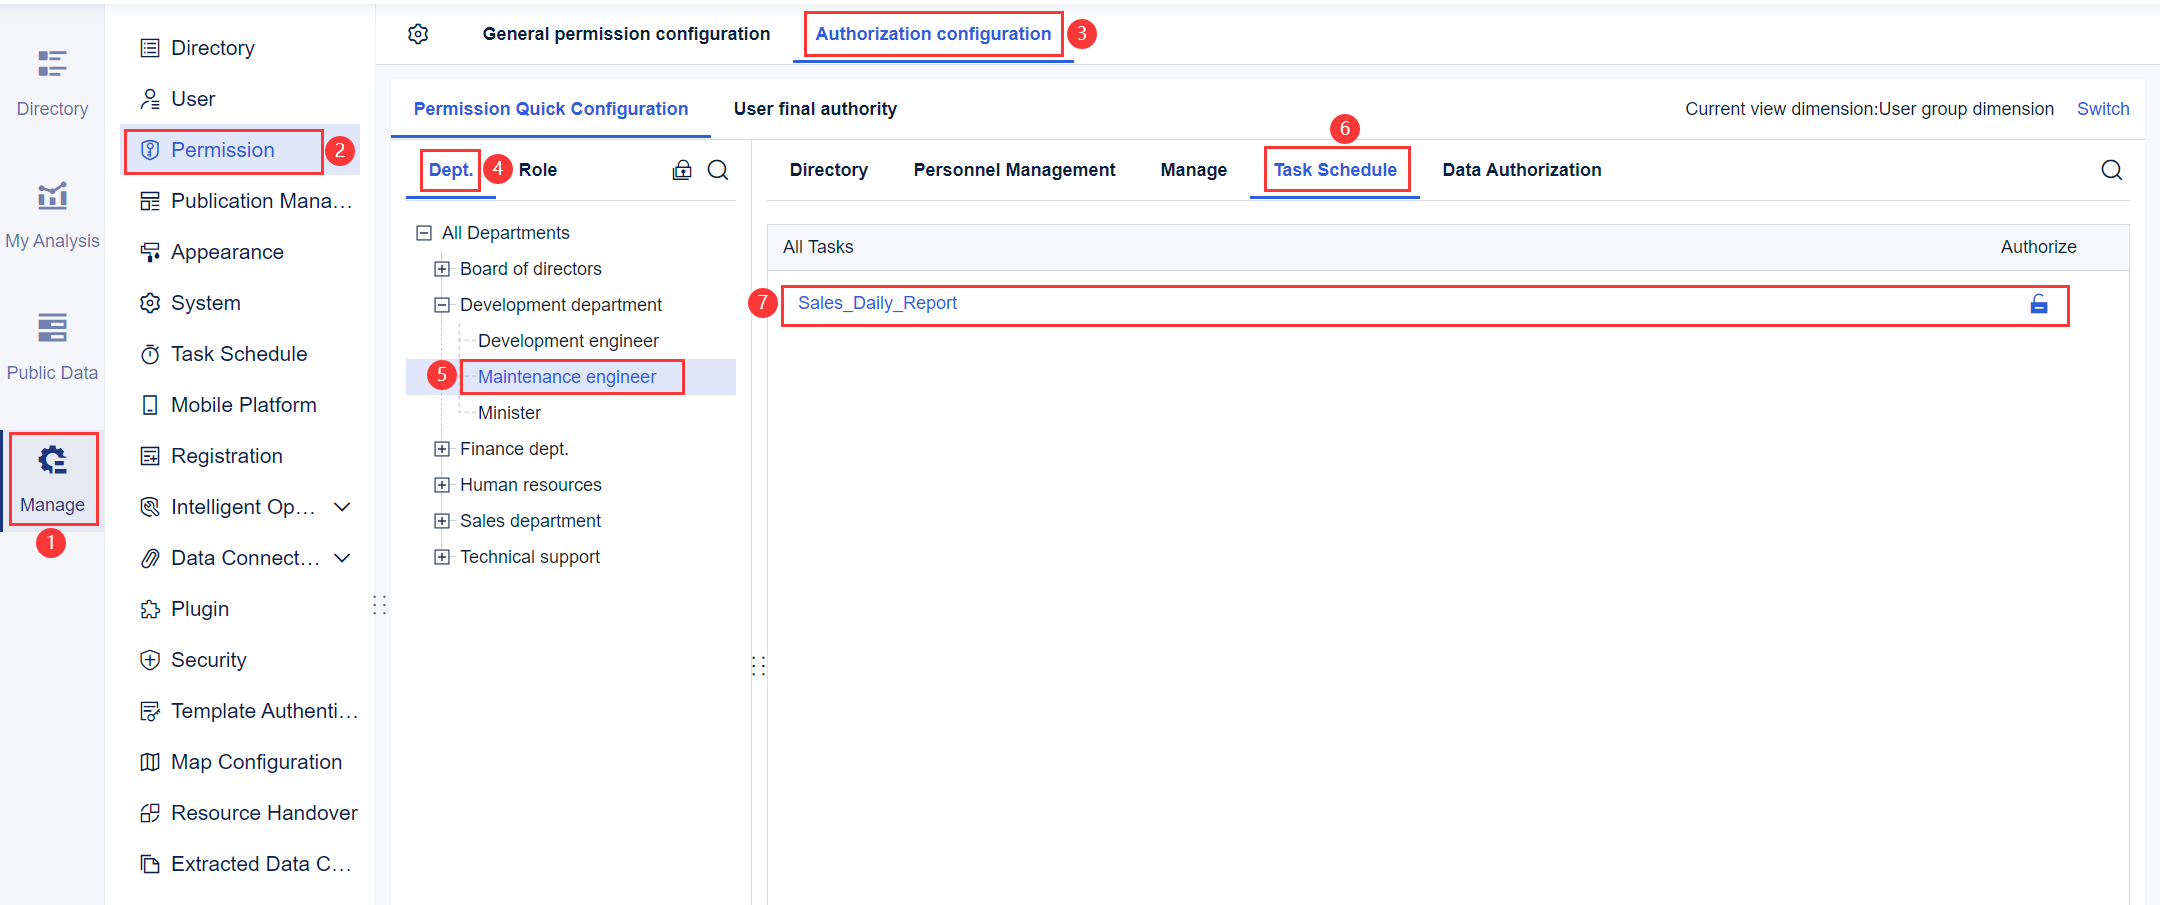Click the Switch link for view dimension
The image size is (2160, 905).
pos(2102,108)
